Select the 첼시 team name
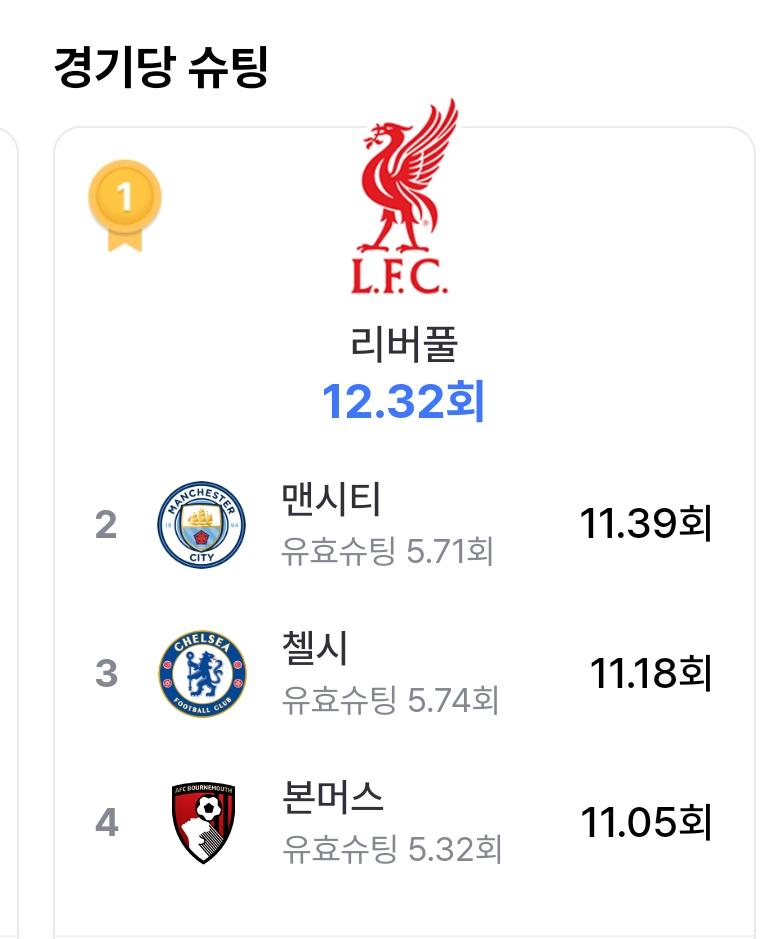Viewport: 766px width, 939px height. (314, 648)
